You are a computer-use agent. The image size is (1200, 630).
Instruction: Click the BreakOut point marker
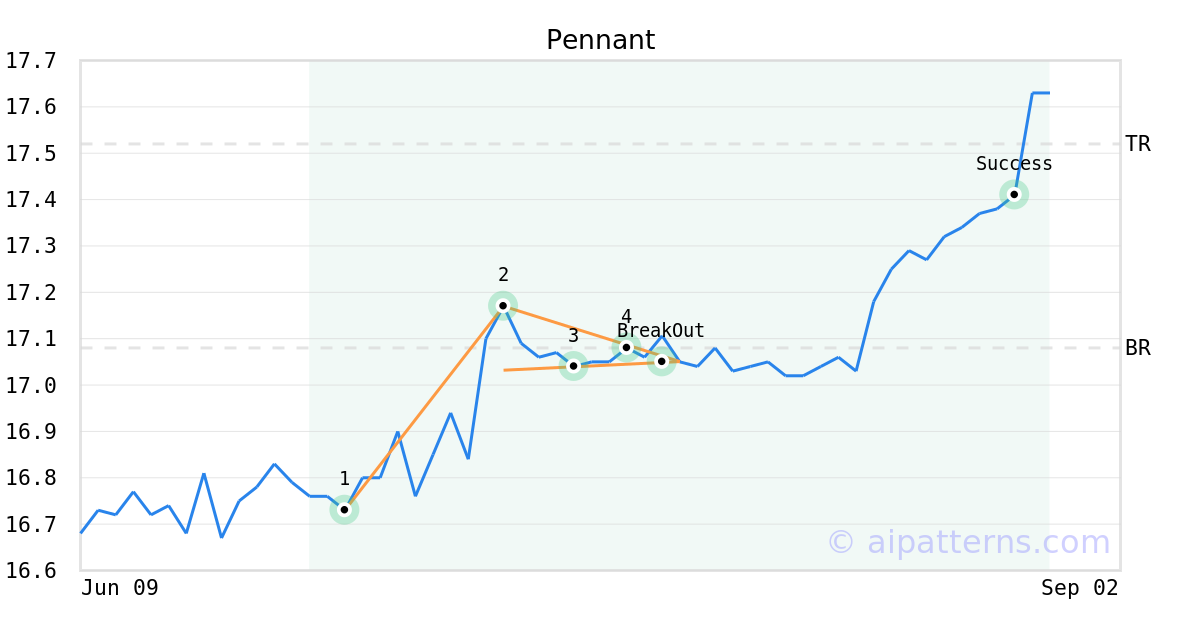[661, 361]
